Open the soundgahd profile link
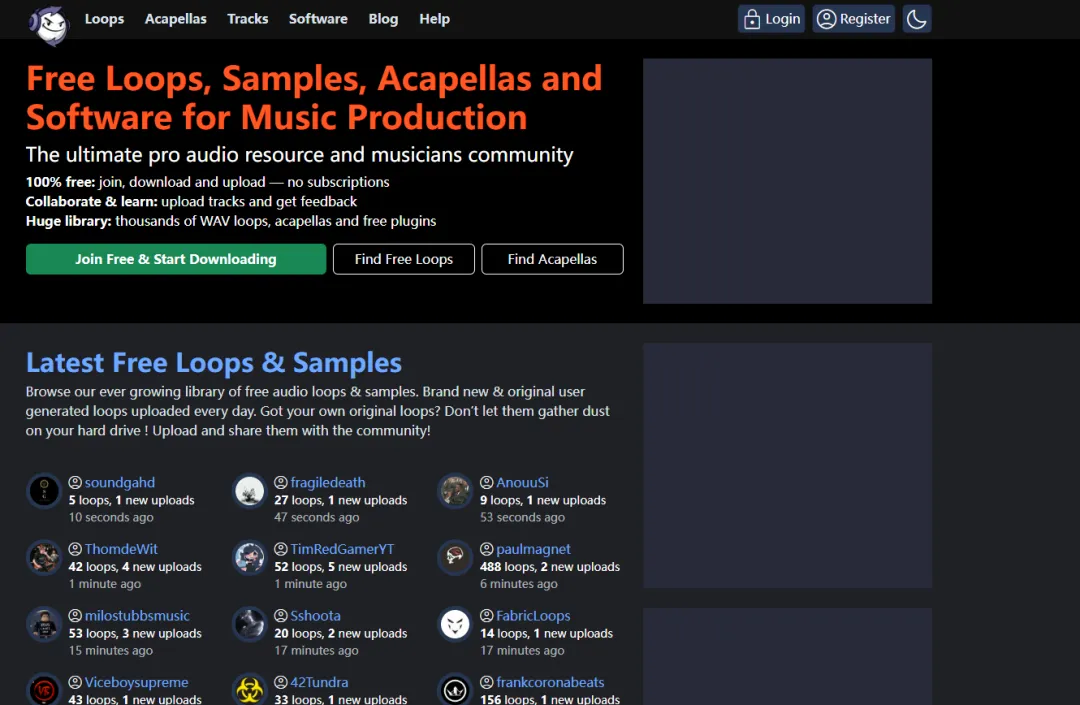Viewport: 1080px width, 705px height. tap(120, 483)
